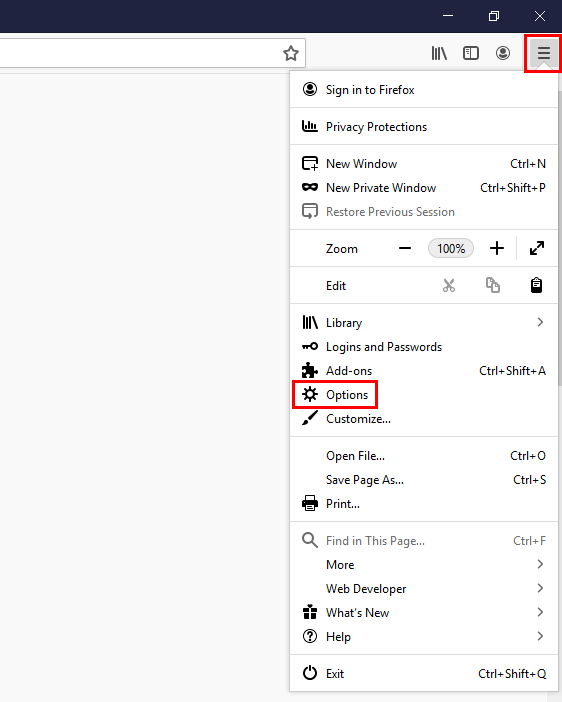This screenshot has width=562, height=702.
Task: Click the Ctrl+O shortcut text
Action: (x=528, y=455)
